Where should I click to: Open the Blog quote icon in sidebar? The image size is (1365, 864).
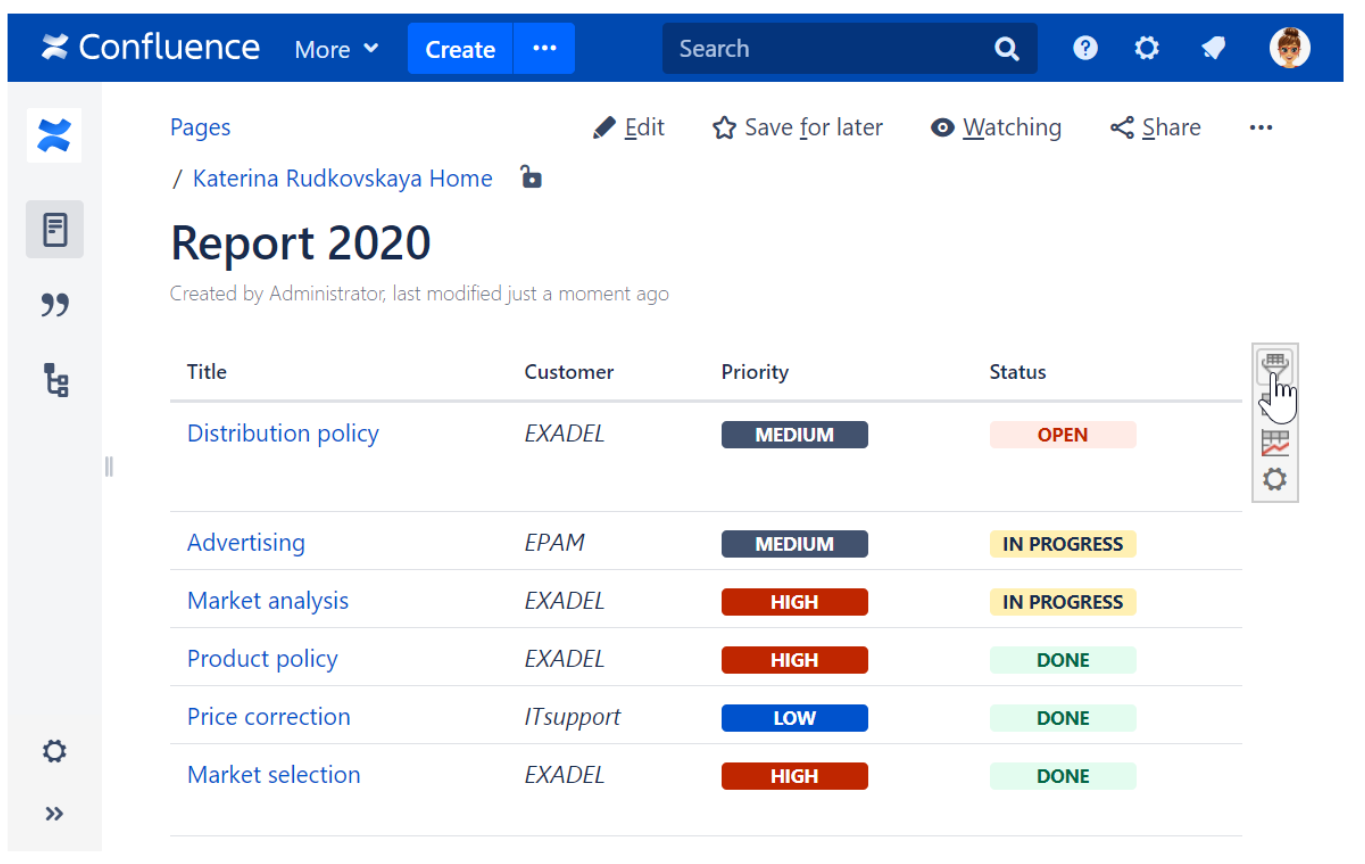(55, 305)
